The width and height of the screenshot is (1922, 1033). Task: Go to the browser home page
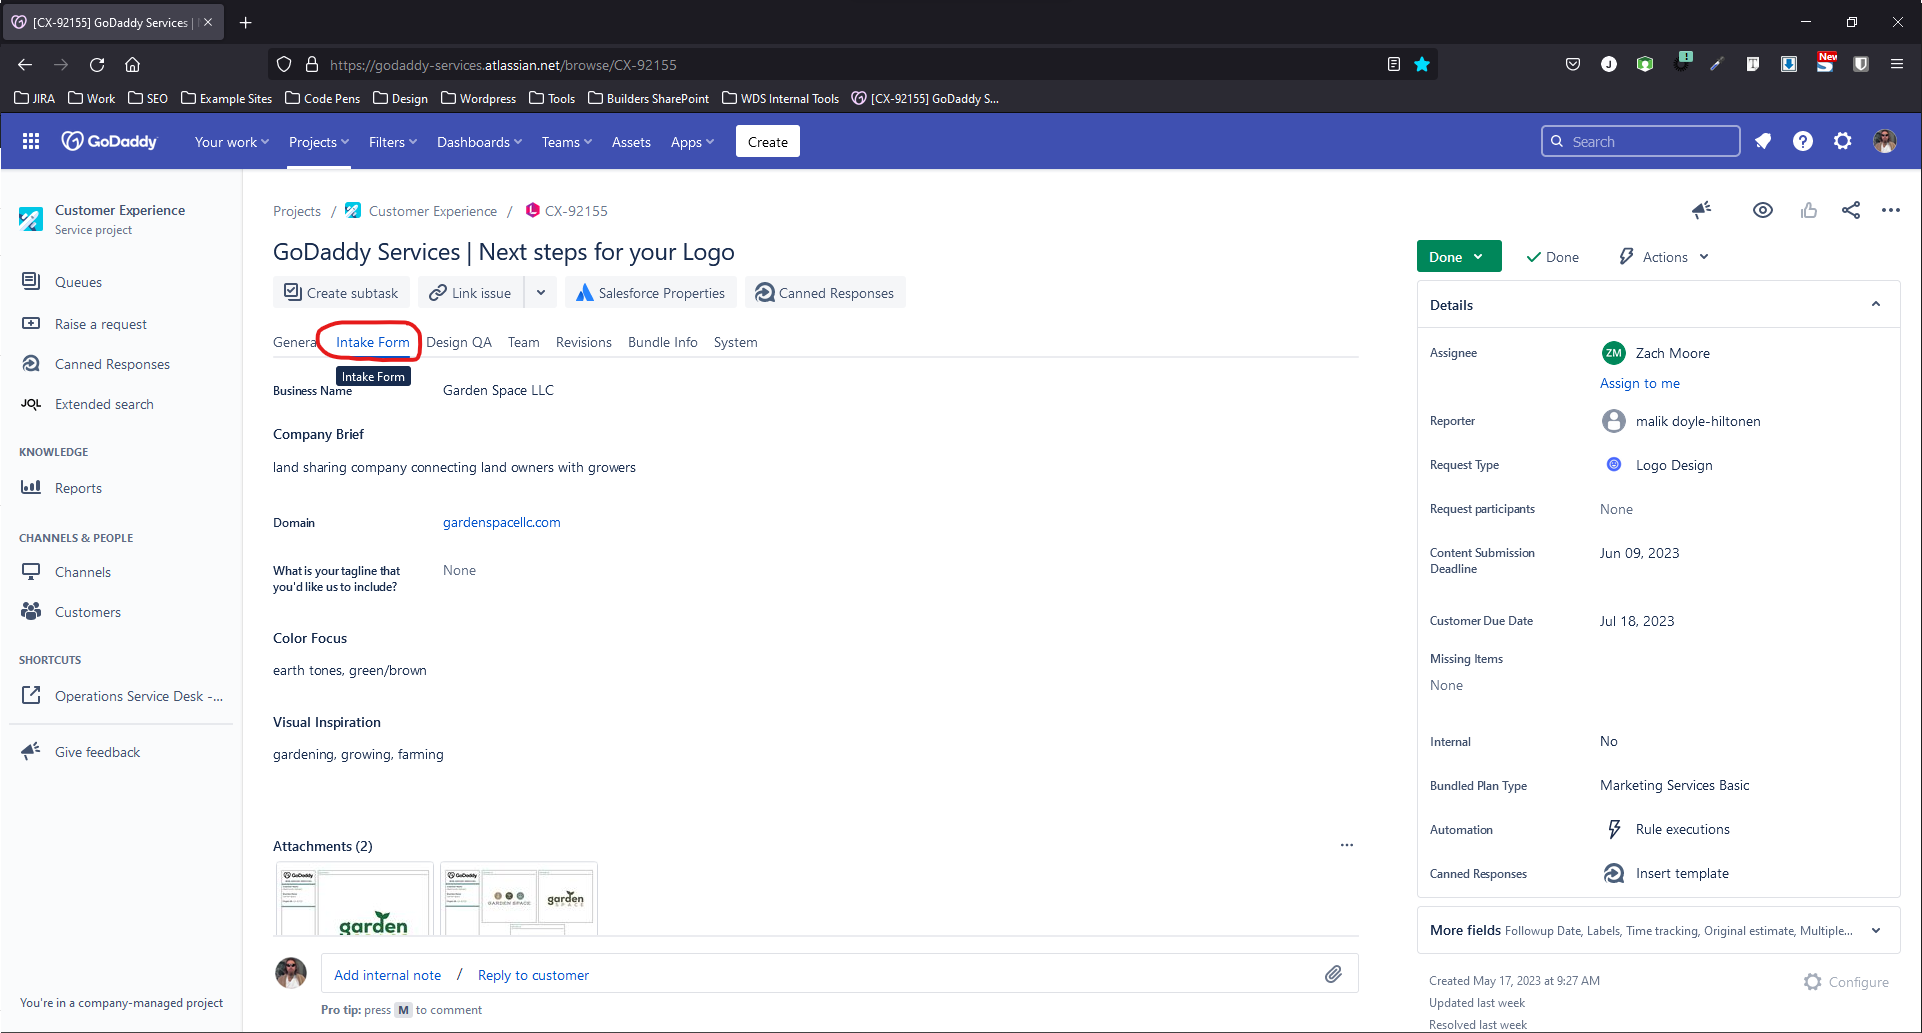pyautogui.click(x=132, y=65)
